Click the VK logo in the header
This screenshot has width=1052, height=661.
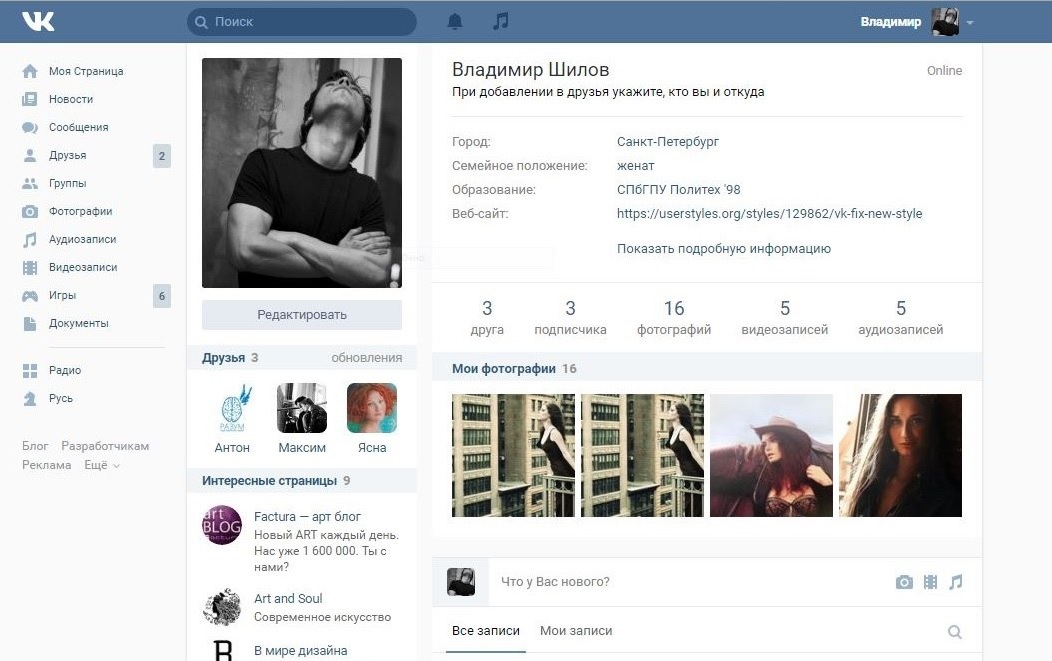(38, 21)
